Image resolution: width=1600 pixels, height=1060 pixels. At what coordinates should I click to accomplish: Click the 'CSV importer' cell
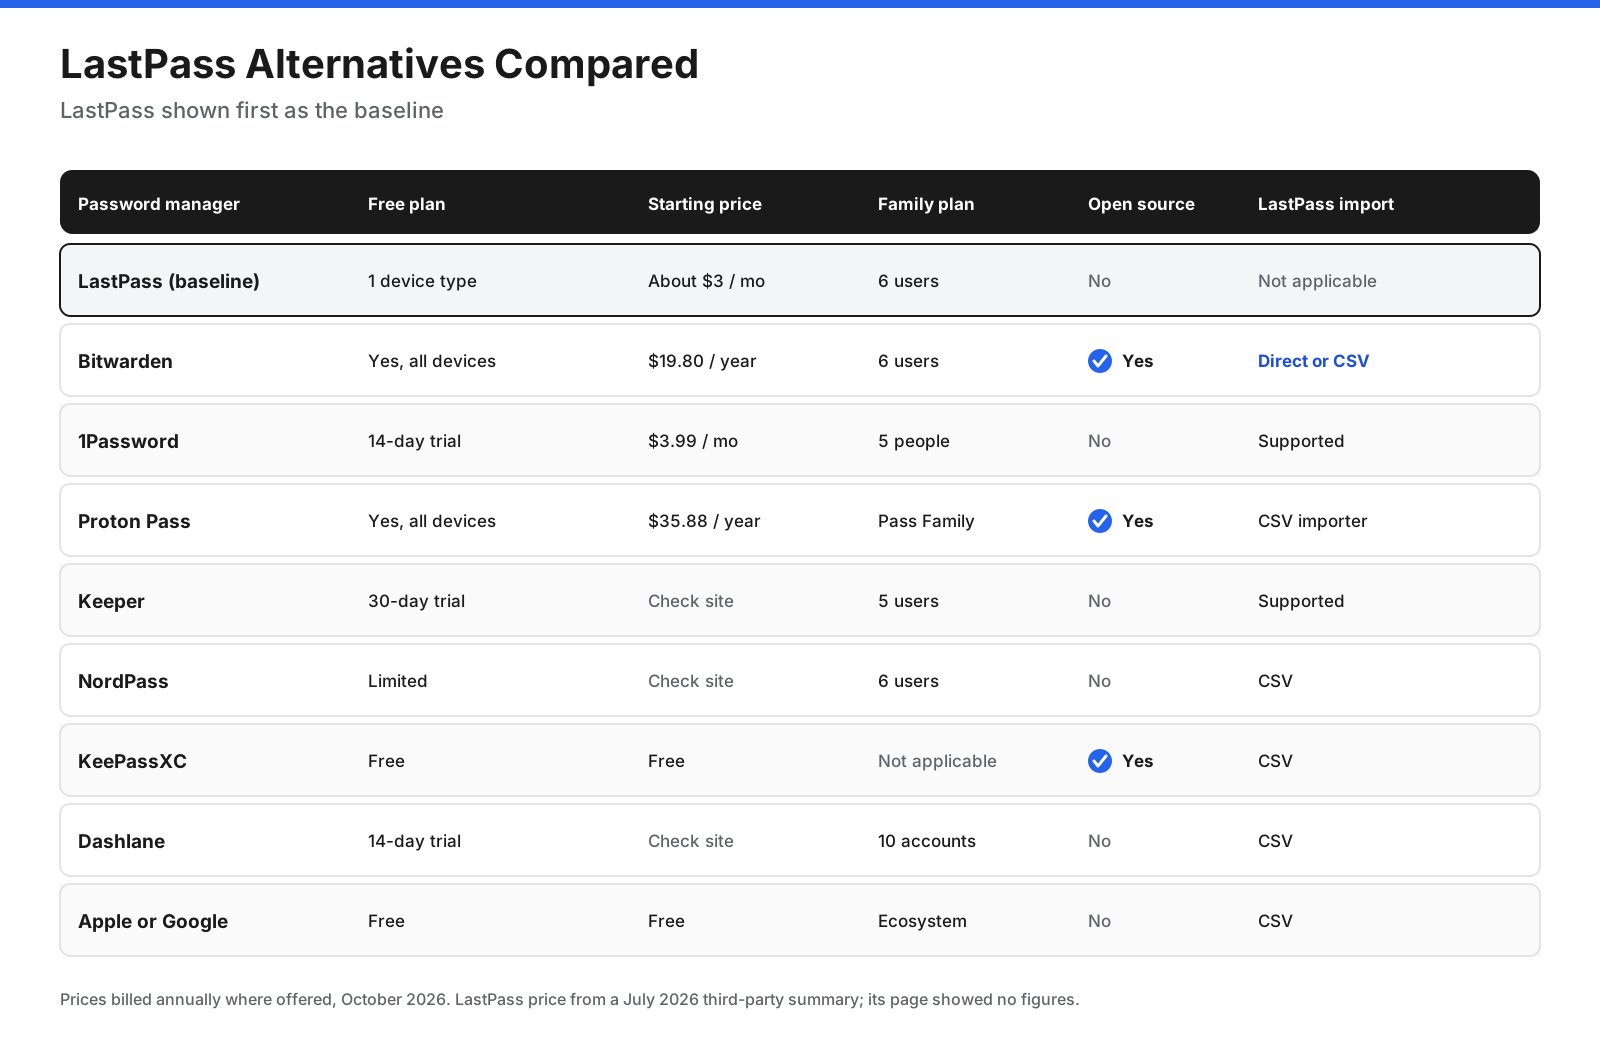coord(1312,521)
